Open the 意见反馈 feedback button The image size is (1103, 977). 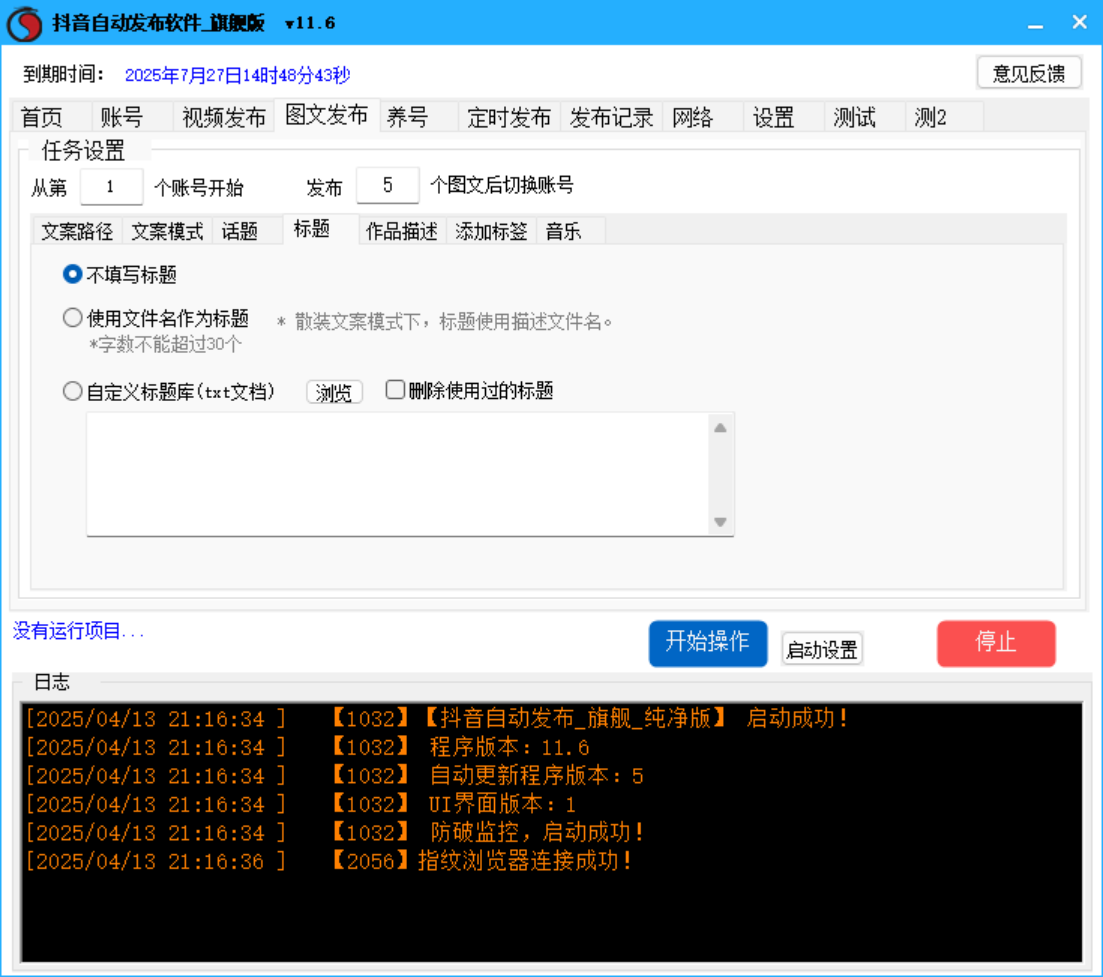(x=1029, y=72)
